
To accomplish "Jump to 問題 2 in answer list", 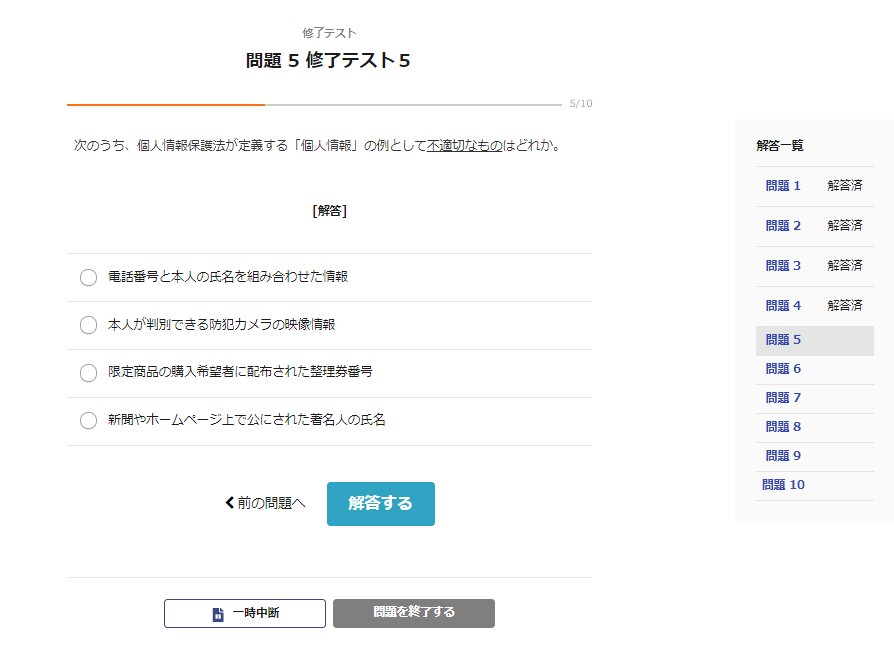I will (783, 226).
